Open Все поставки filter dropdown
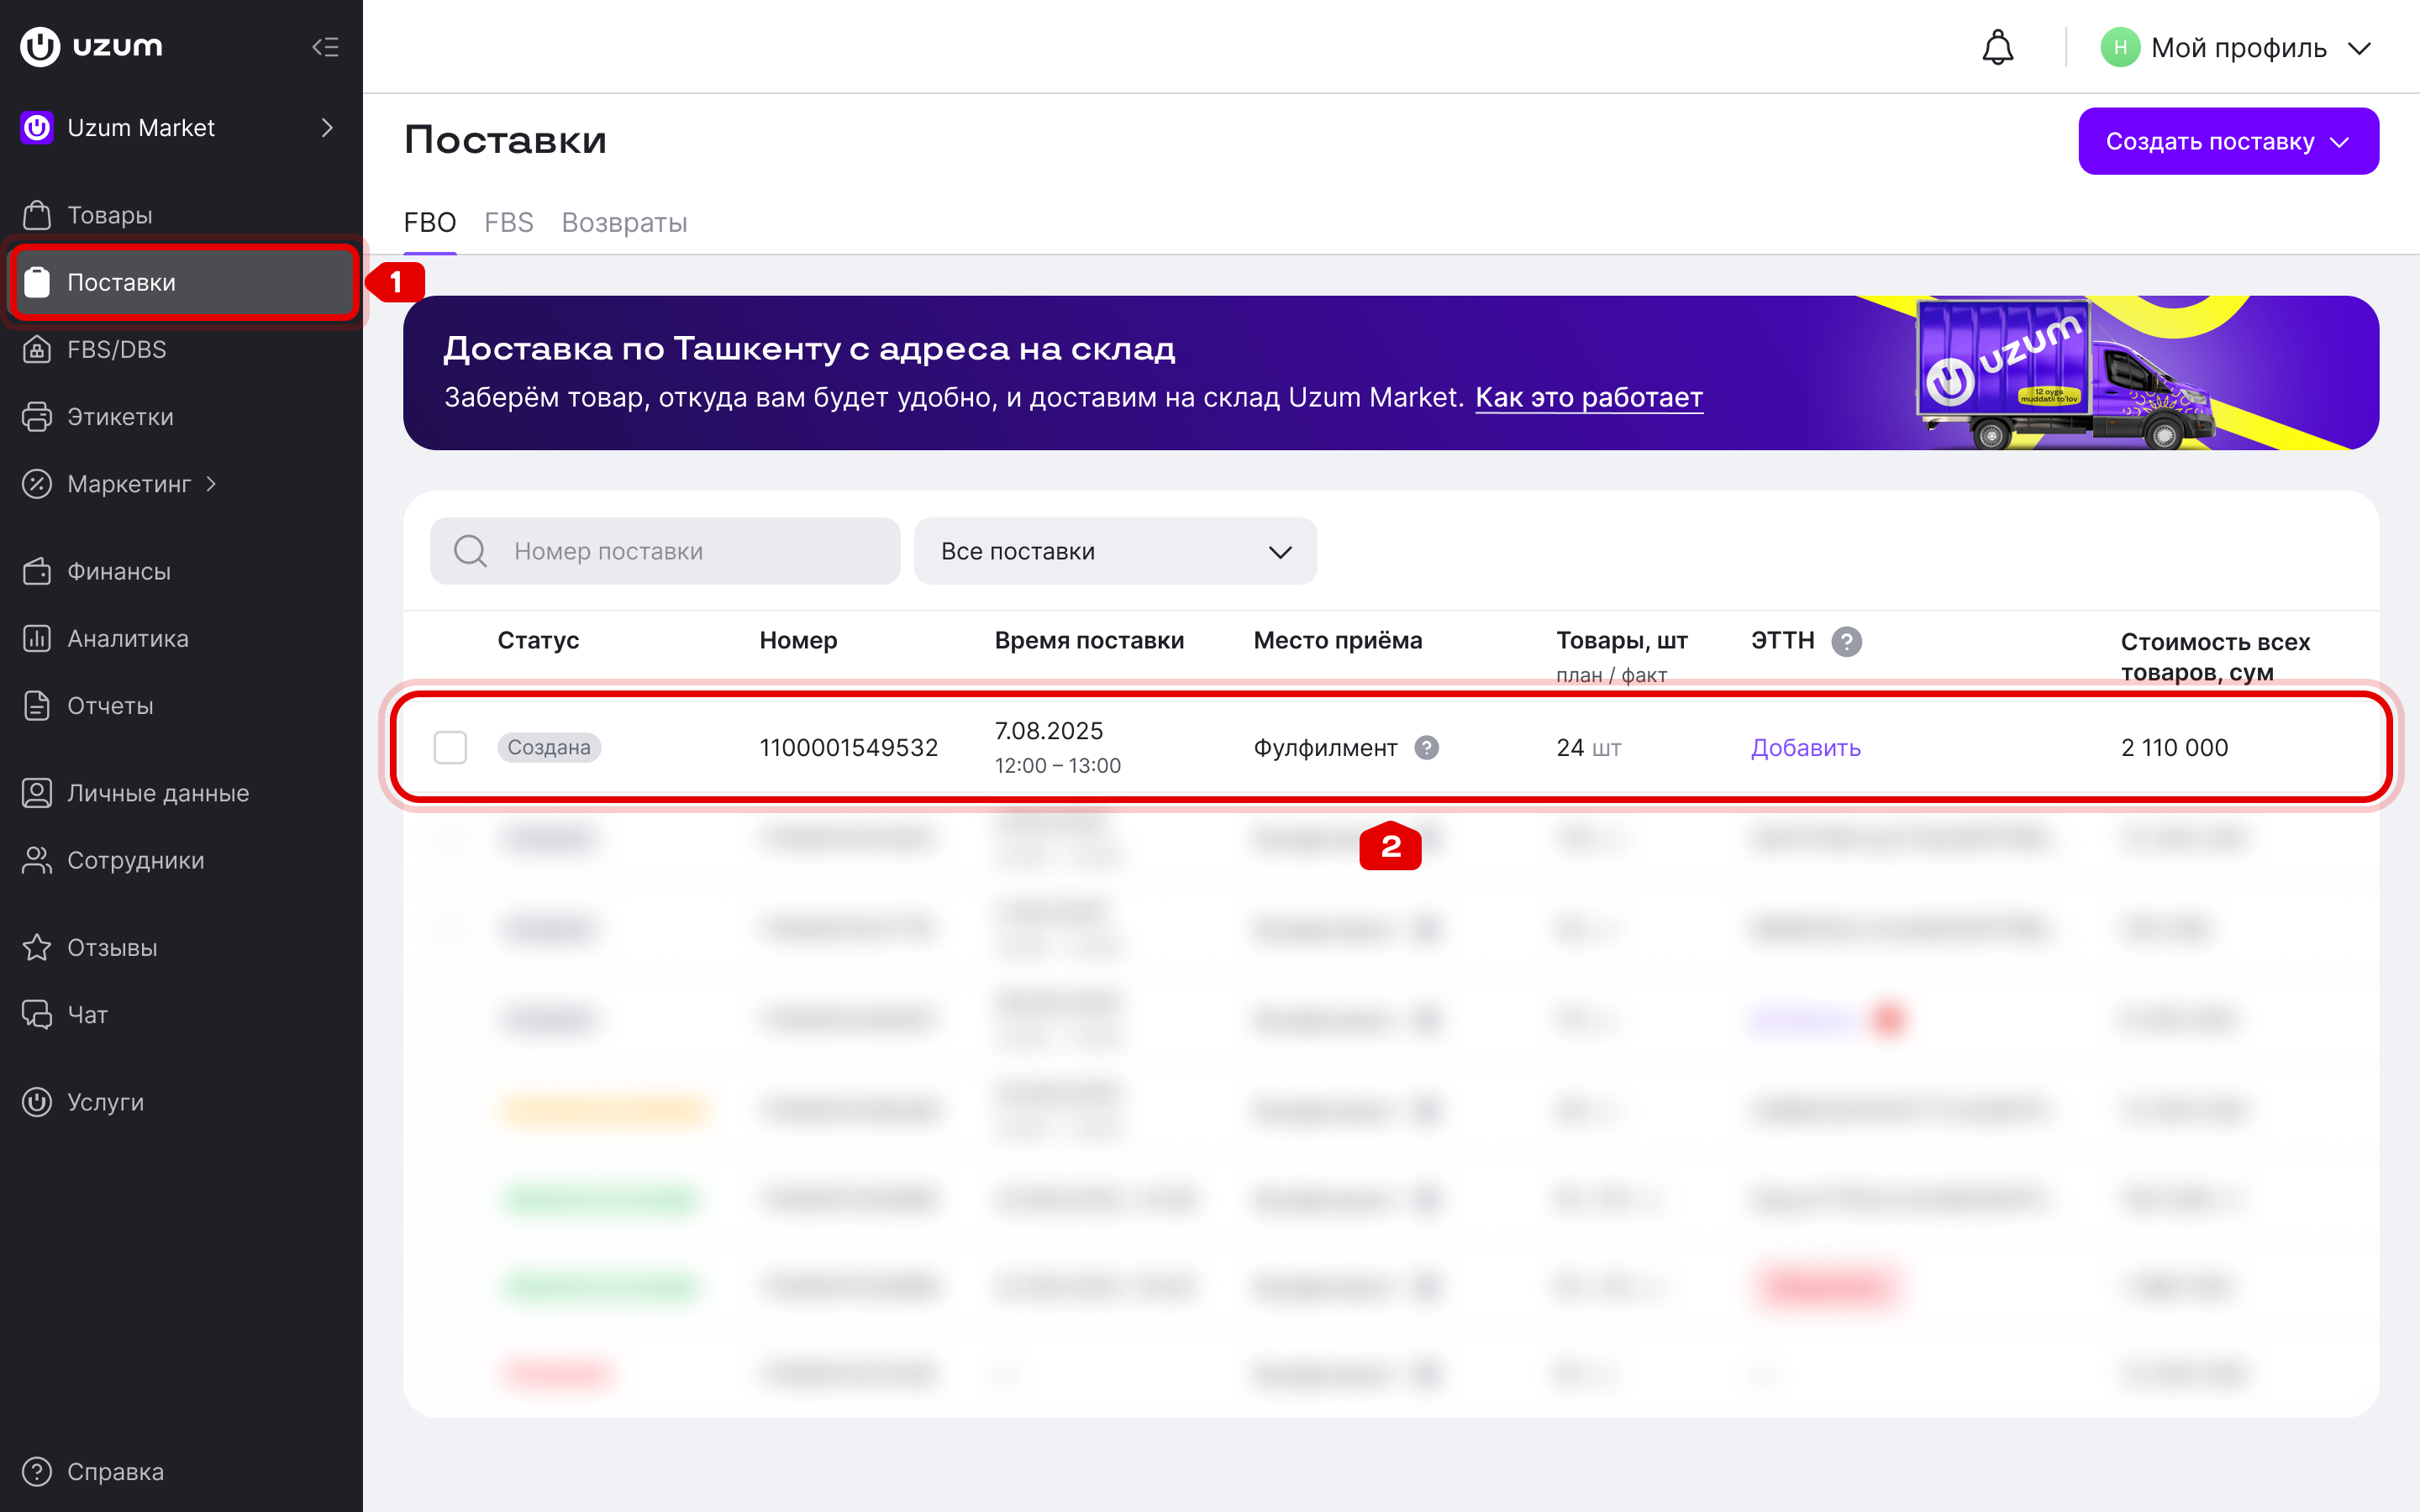This screenshot has height=1512, width=2420. point(1115,551)
